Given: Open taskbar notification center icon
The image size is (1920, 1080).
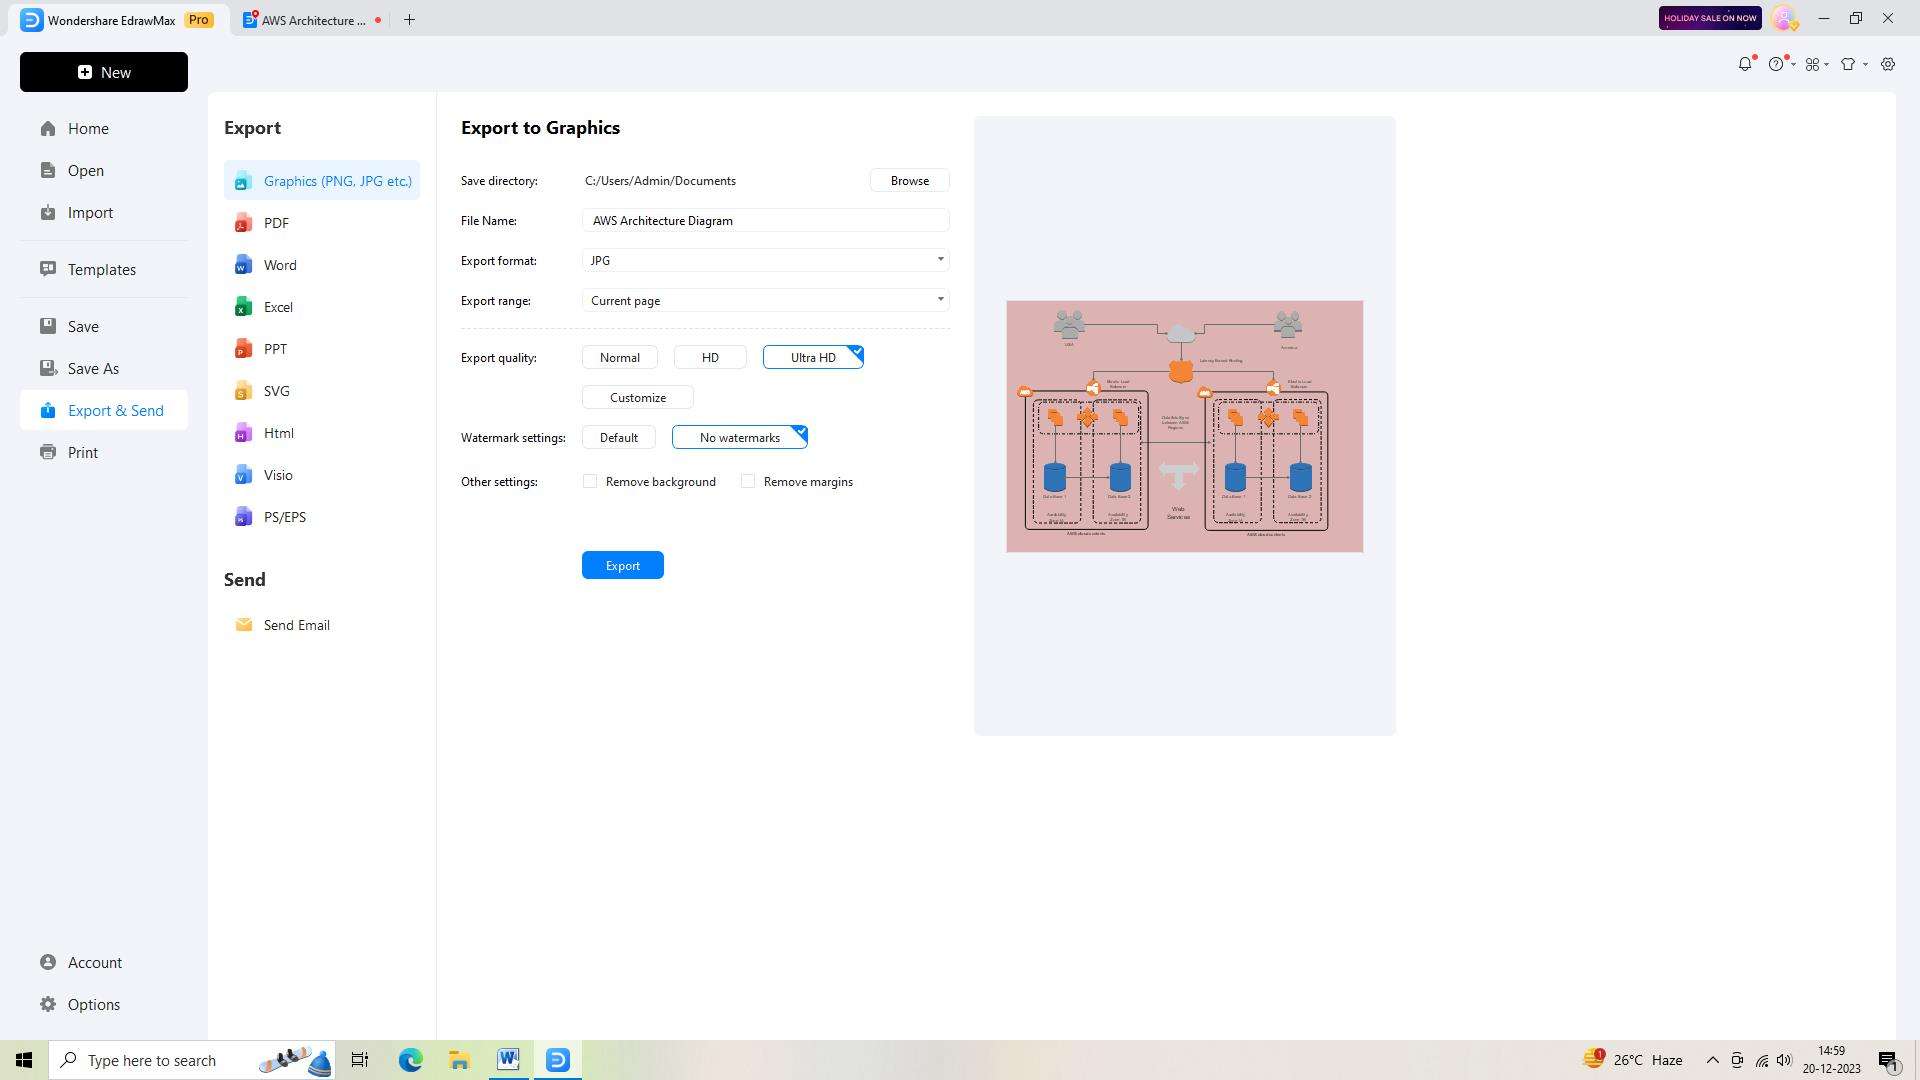Looking at the screenshot, I should pyautogui.click(x=1888, y=1060).
